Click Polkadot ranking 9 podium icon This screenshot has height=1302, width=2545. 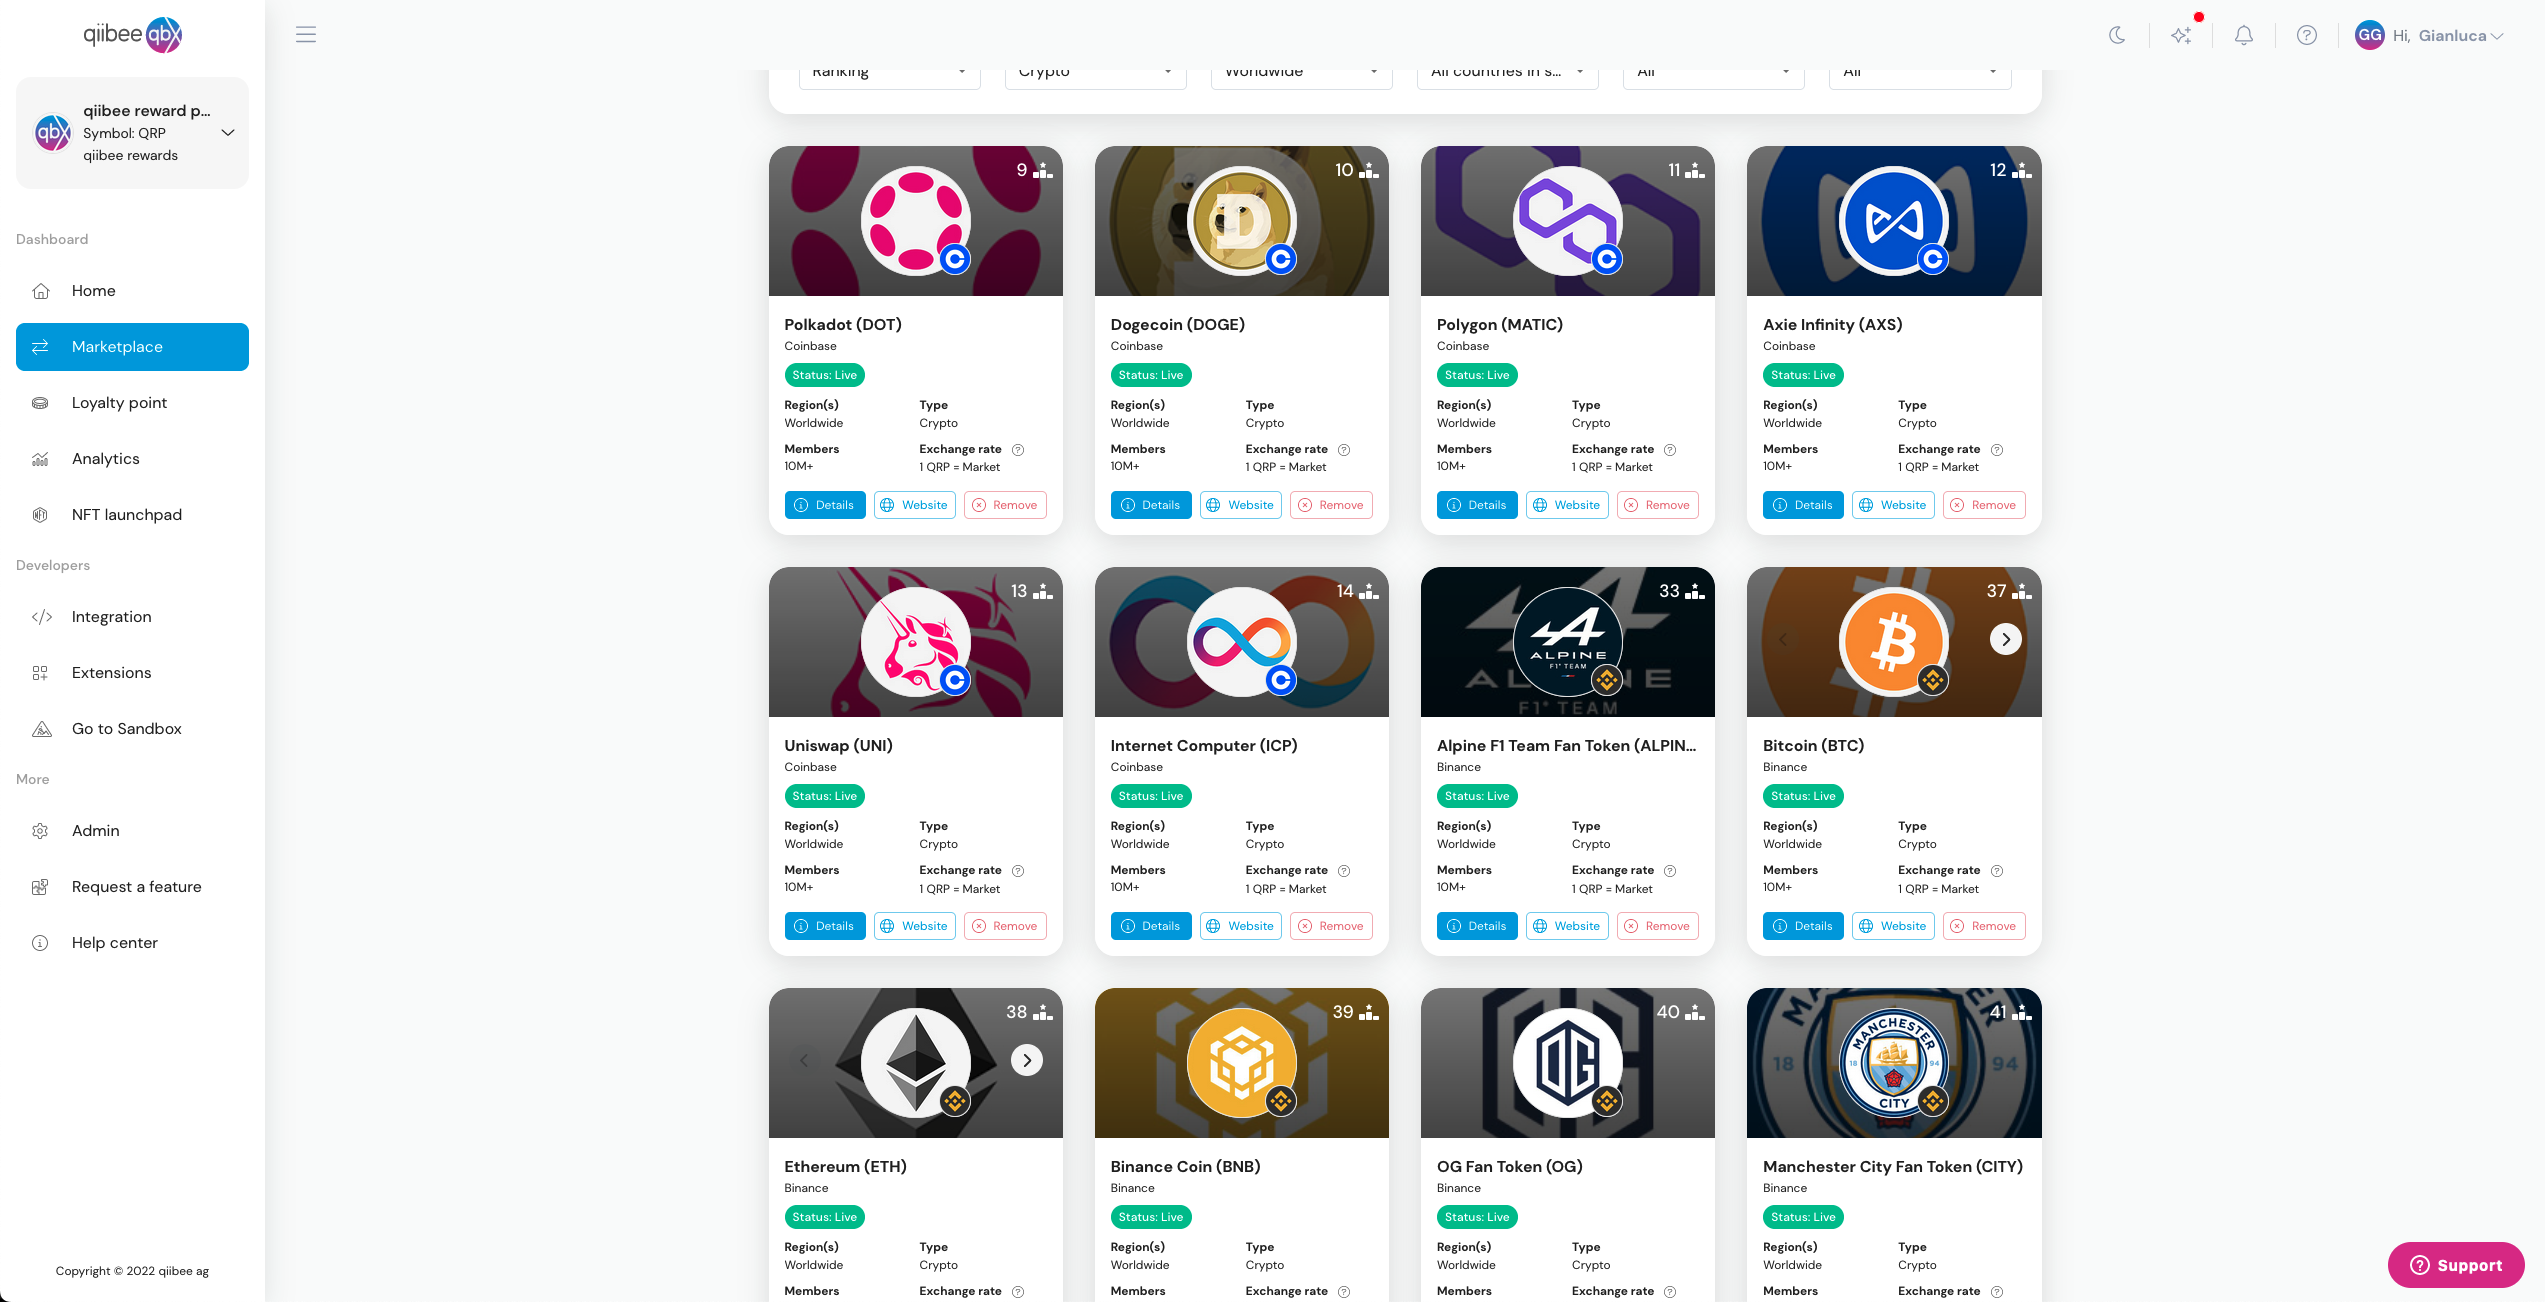[1043, 170]
